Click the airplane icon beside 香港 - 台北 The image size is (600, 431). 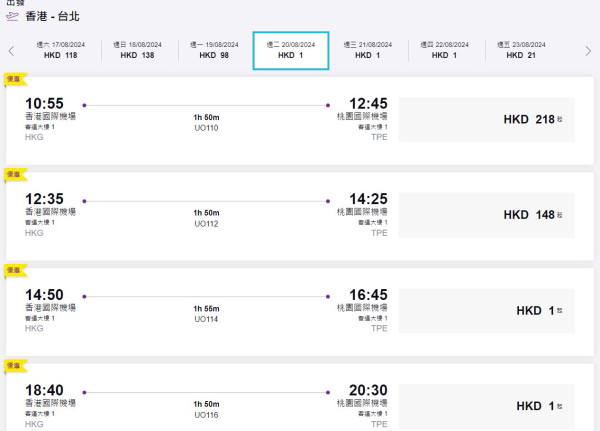point(13,17)
